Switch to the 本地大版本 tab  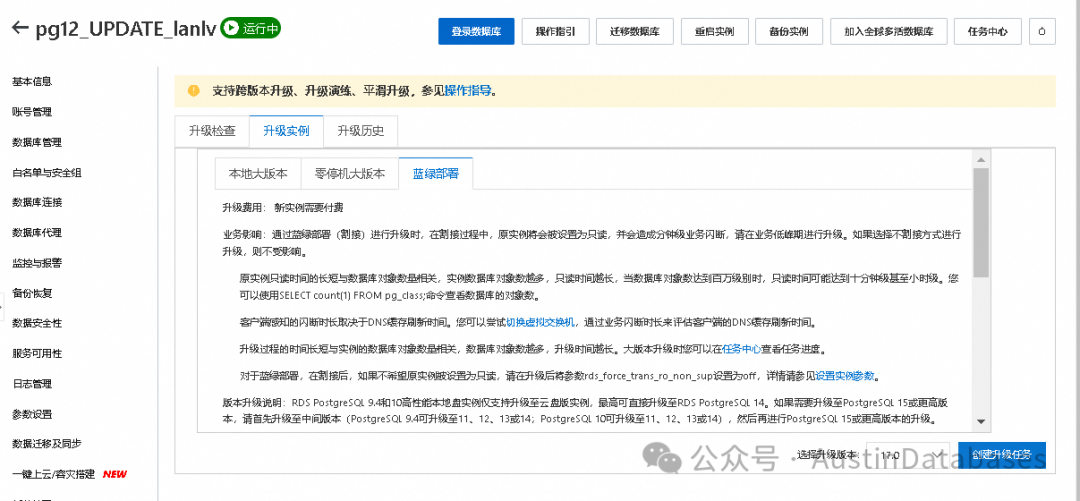click(x=258, y=174)
